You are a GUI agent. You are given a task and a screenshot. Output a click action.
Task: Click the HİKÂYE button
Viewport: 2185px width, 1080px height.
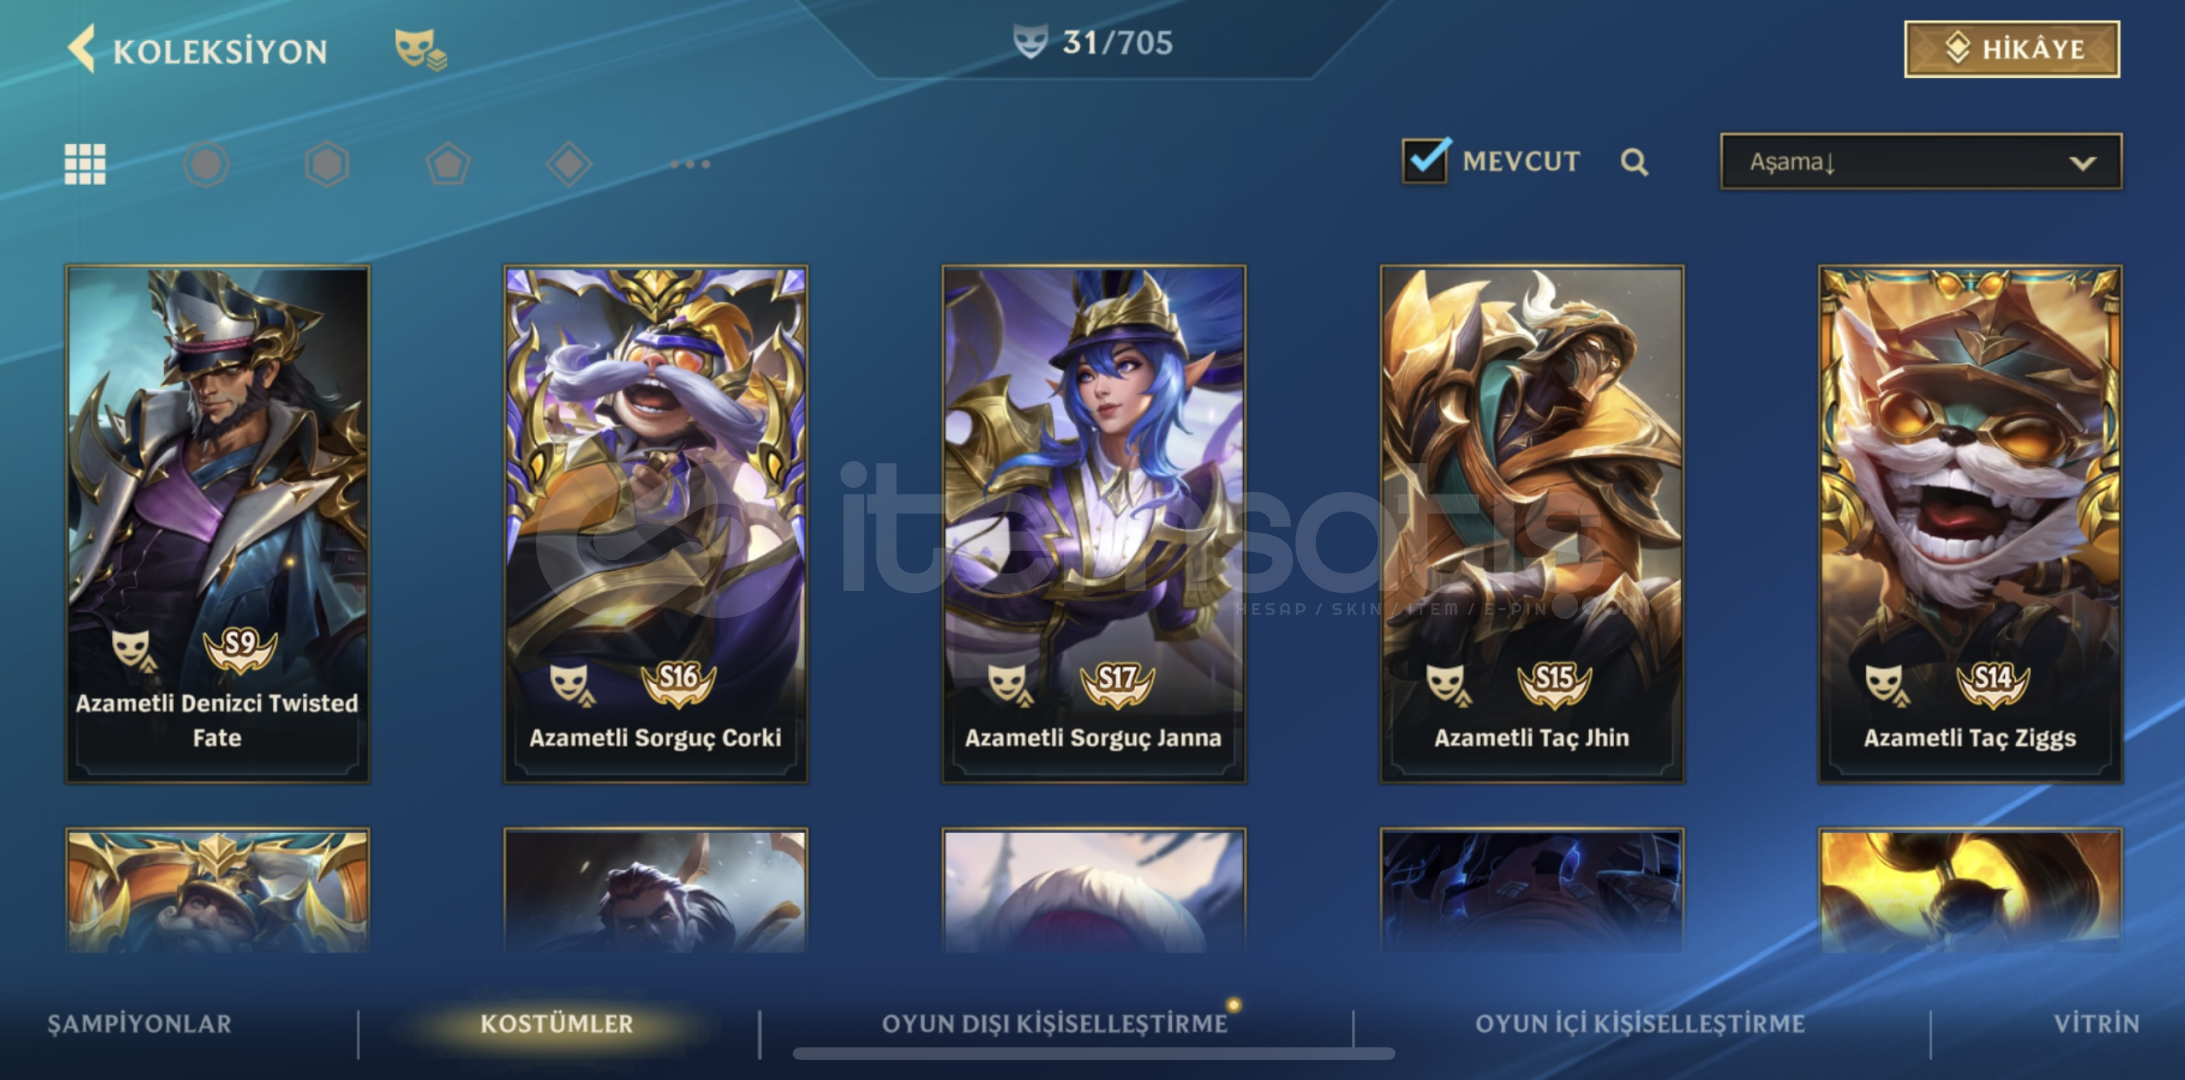point(2012,49)
